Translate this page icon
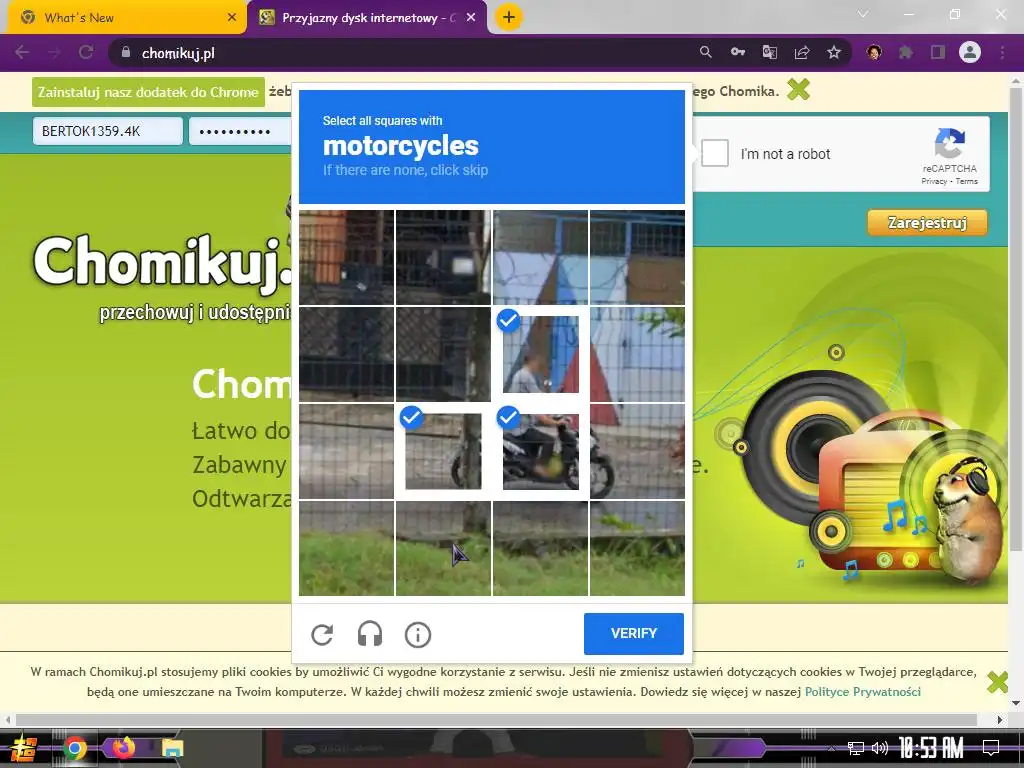Image resolution: width=1024 pixels, height=768 pixels. click(770, 52)
